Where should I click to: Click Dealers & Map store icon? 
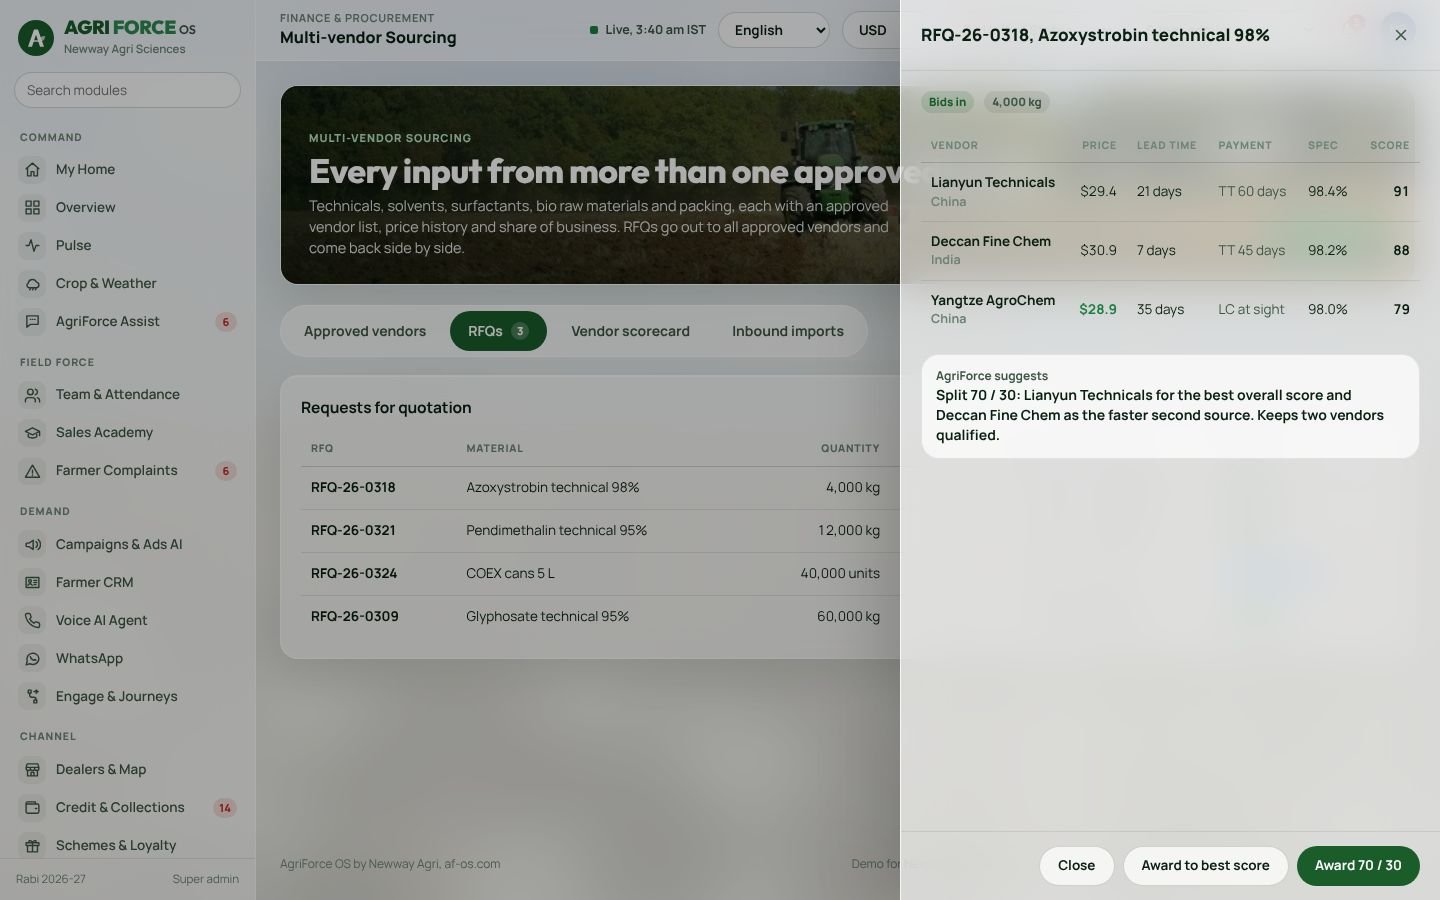point(33,770)
